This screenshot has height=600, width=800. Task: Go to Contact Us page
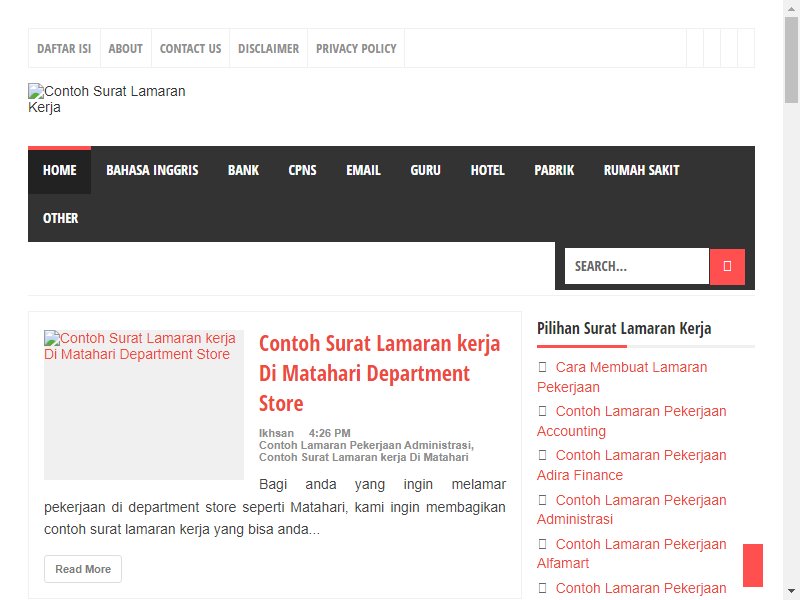(x=190, y=48)
